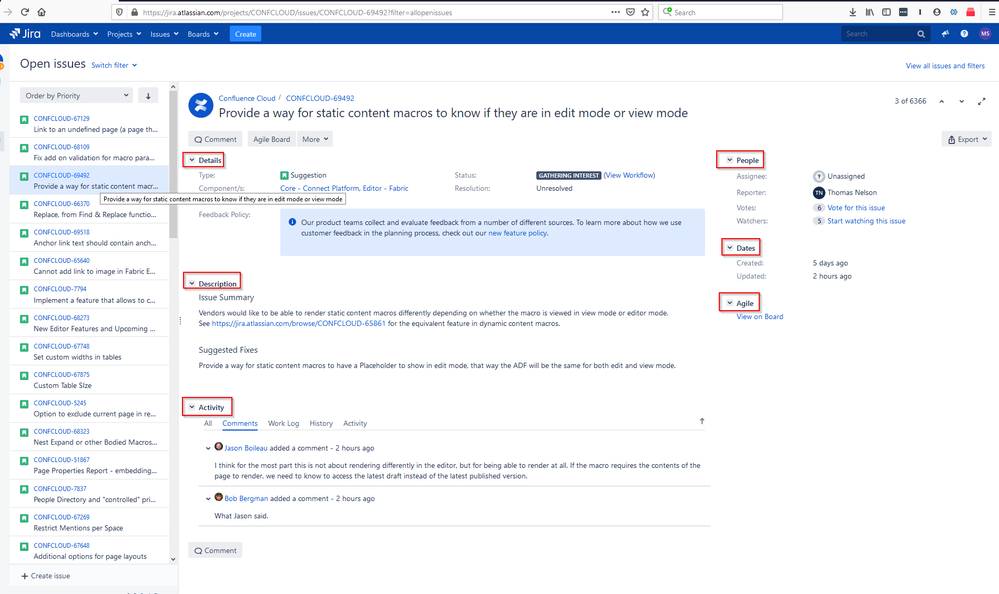
Task: Select issue CONFCLOUD-67129 in list
Action: [89, 124]
